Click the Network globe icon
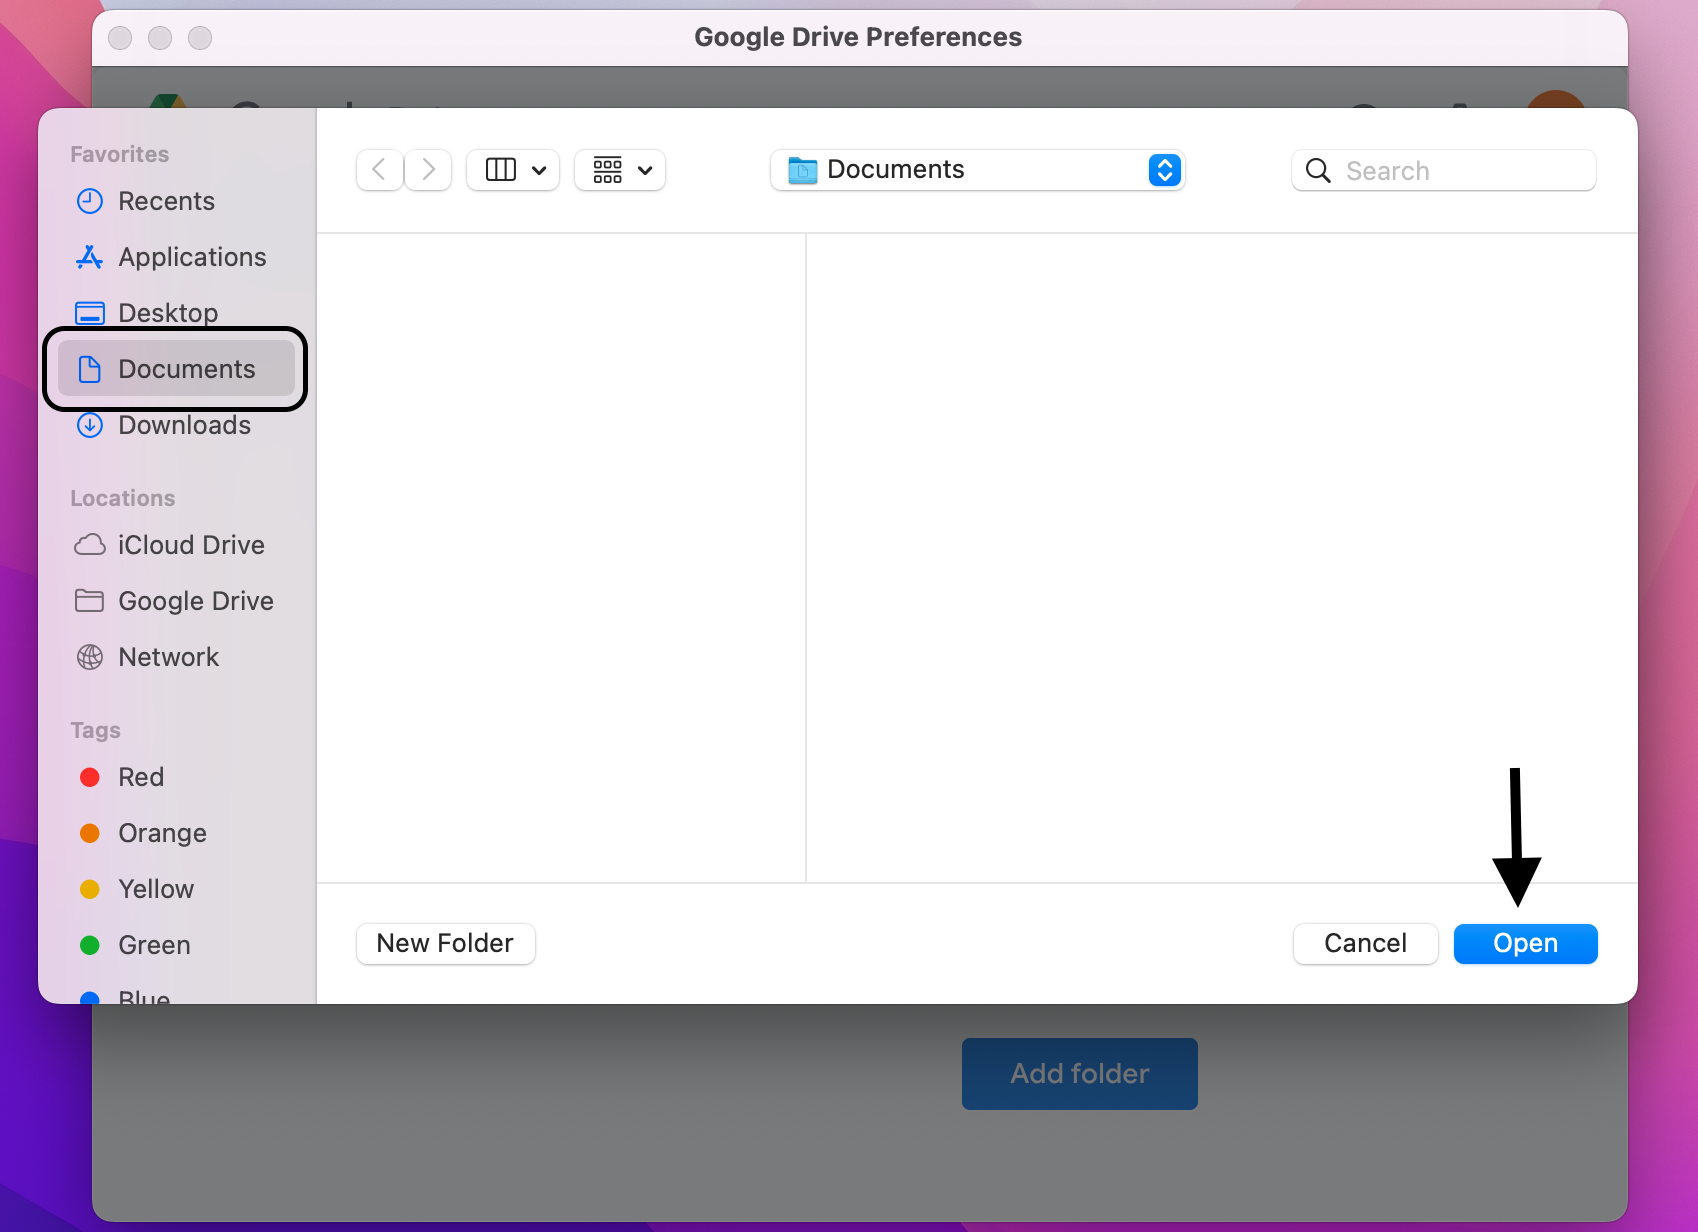This screenshot has height=1232, width=1698. click(90, 657)
